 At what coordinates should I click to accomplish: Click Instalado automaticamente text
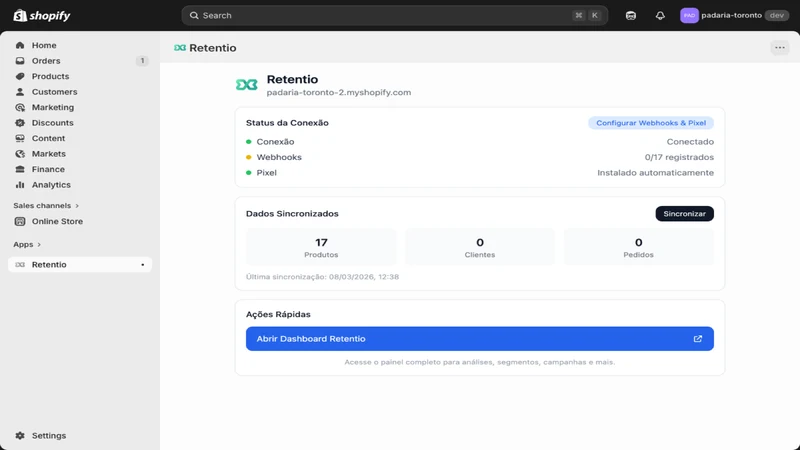pyautogui.click(x=656, y=172)
